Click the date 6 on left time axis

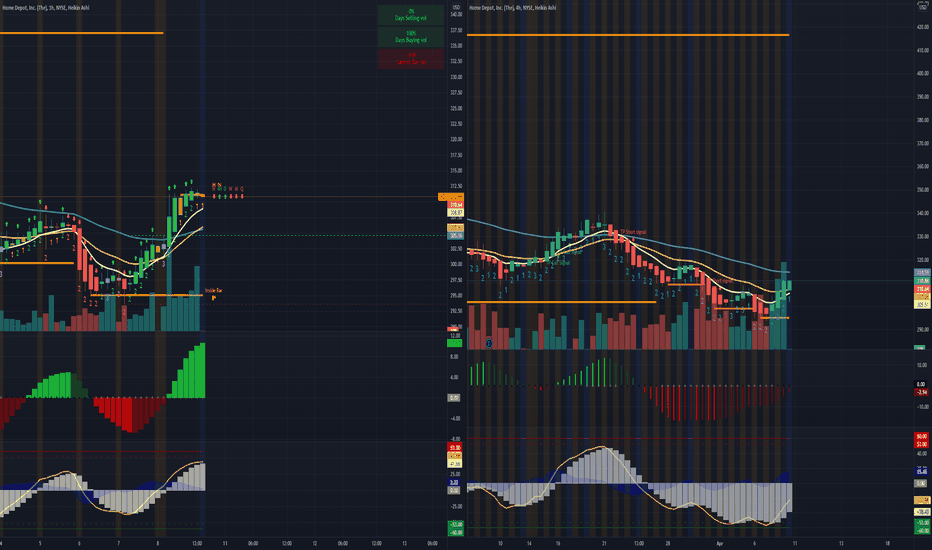click(x=79, y=543)
